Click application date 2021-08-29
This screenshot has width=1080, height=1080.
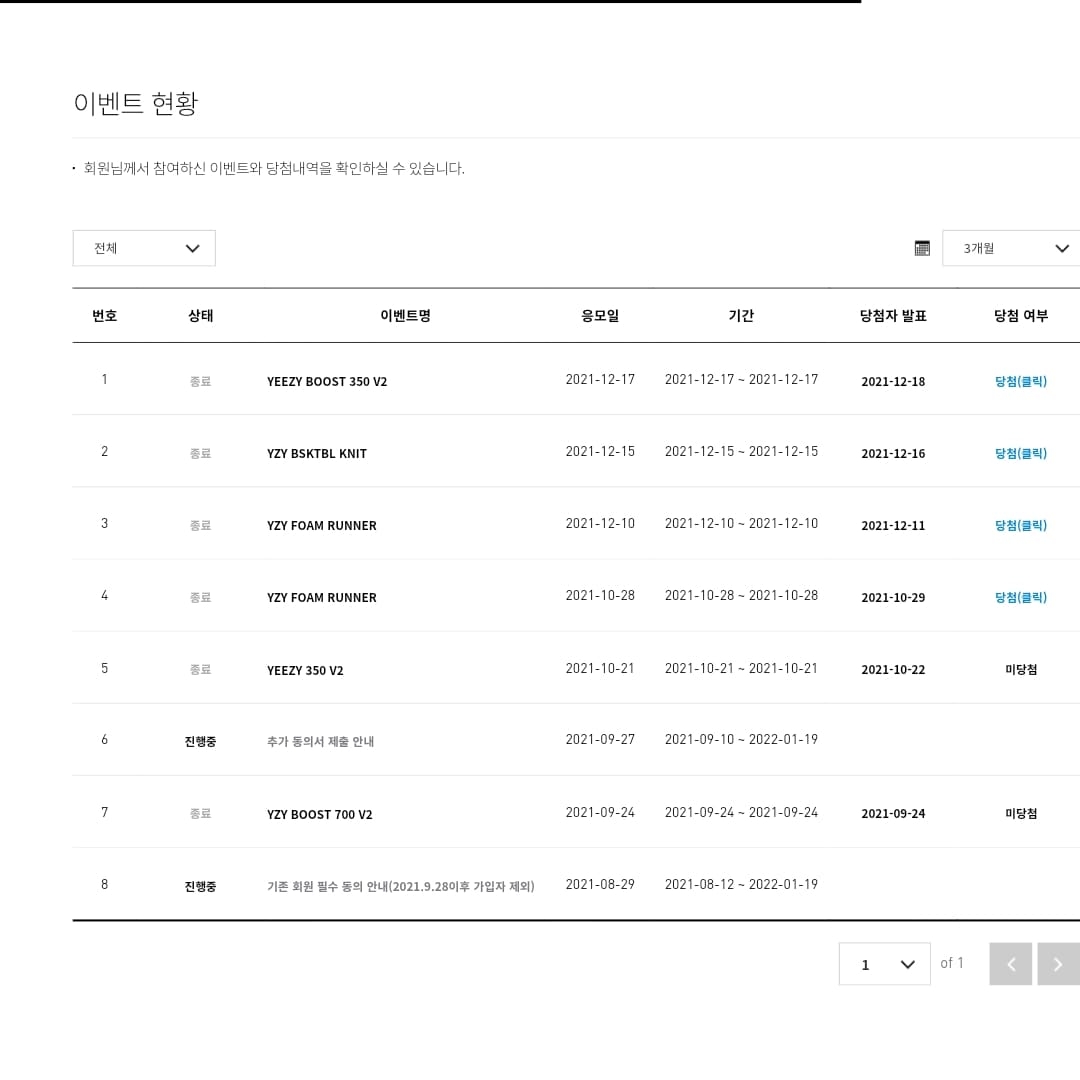tap(600, 884)
